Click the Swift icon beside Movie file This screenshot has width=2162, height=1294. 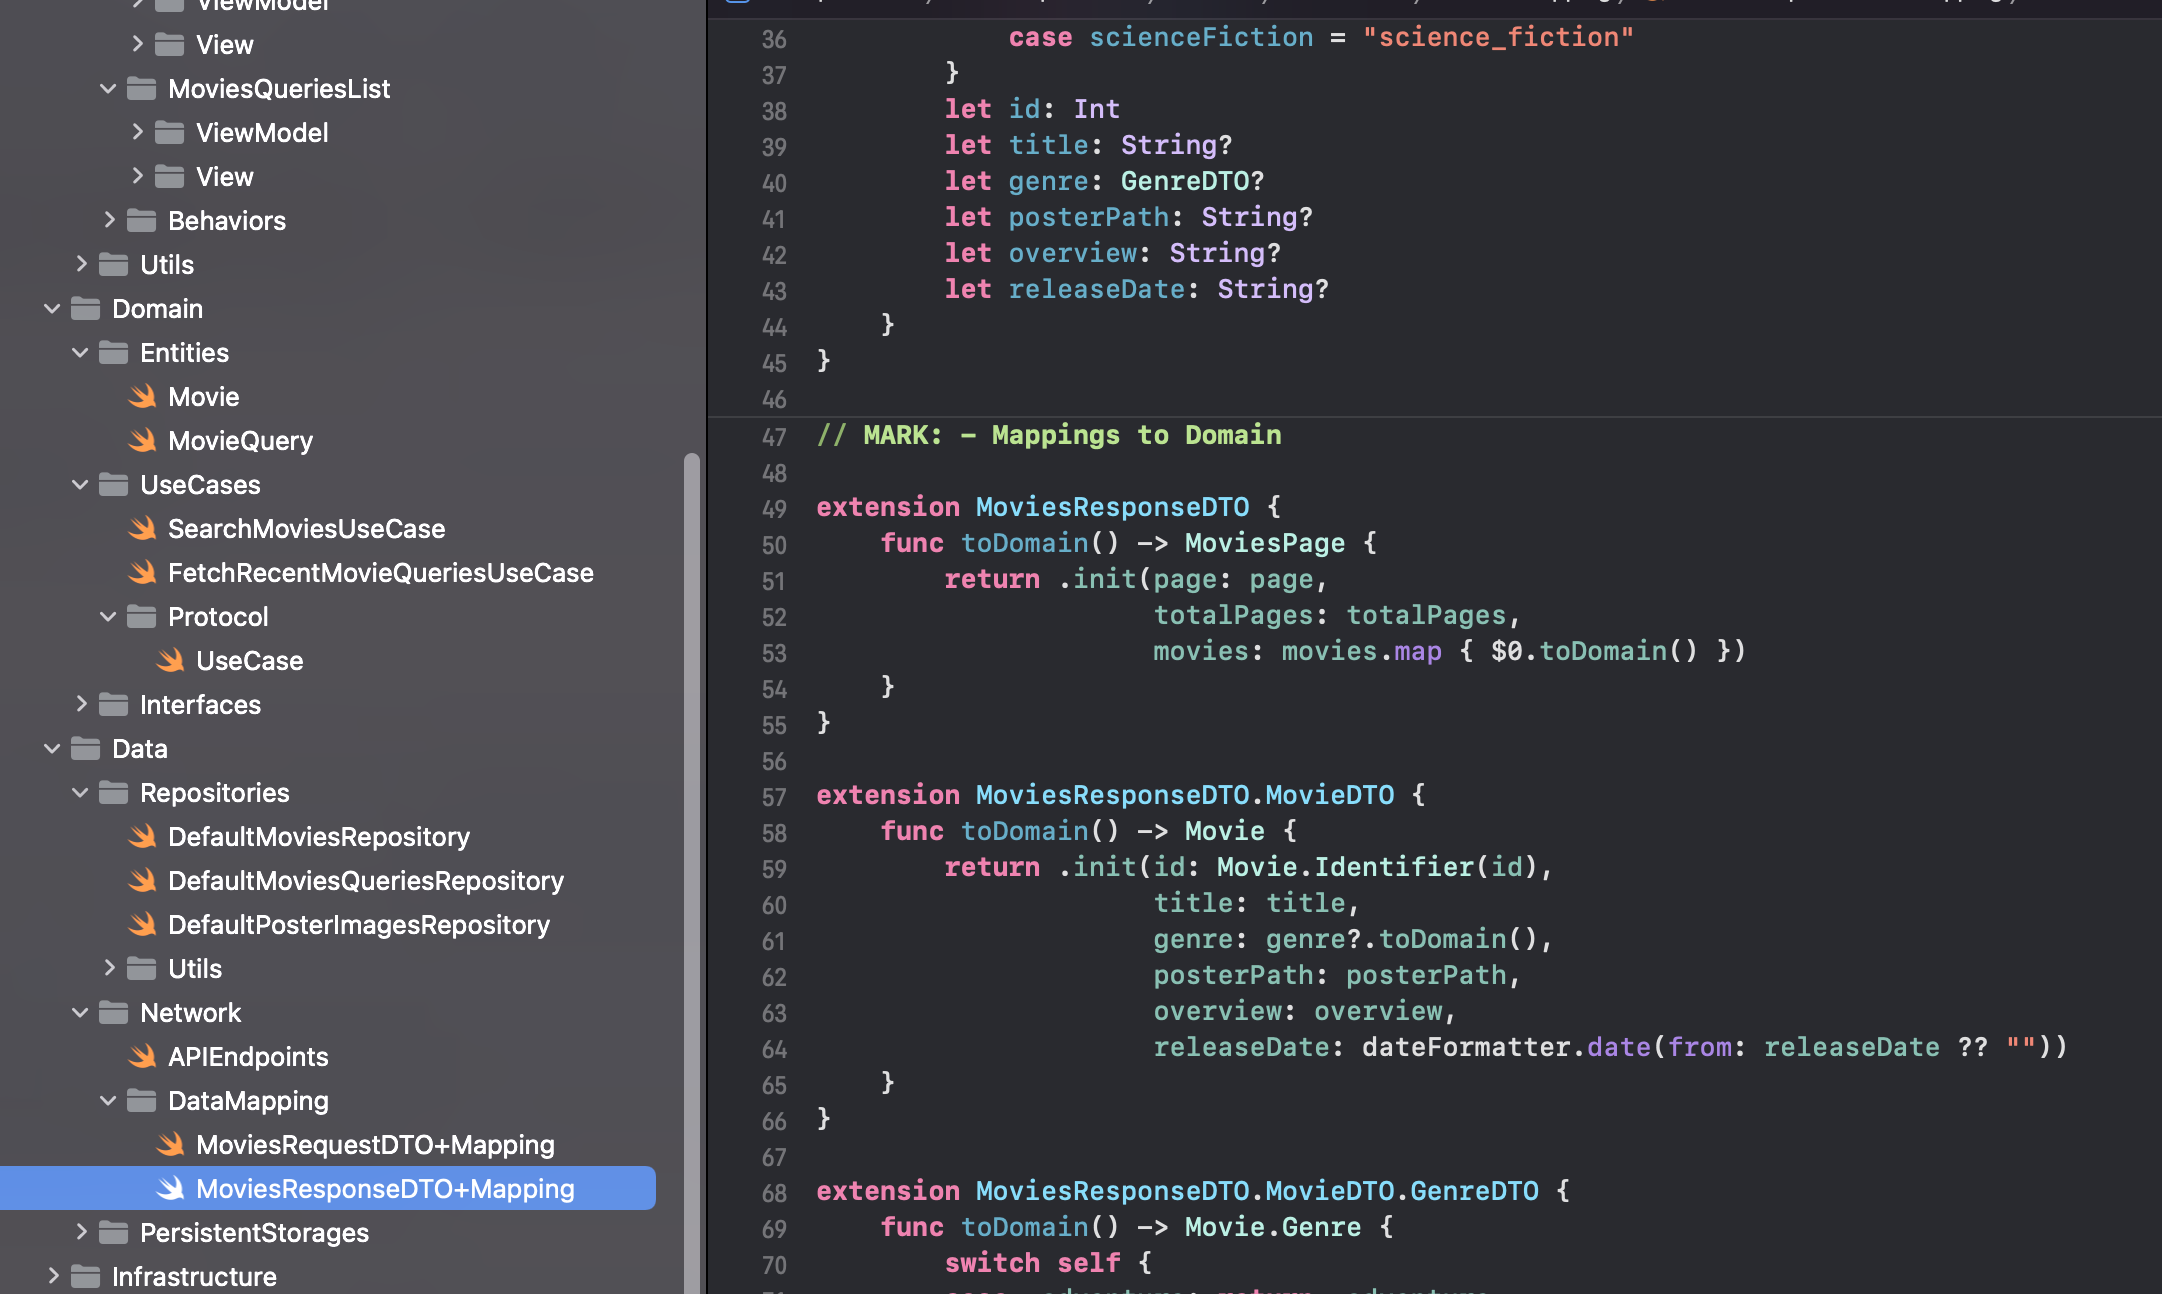143,397
